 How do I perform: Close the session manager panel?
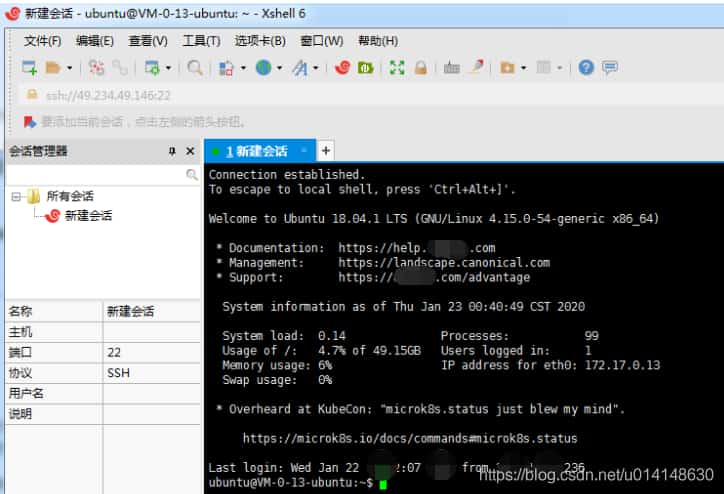click(190, 151)
